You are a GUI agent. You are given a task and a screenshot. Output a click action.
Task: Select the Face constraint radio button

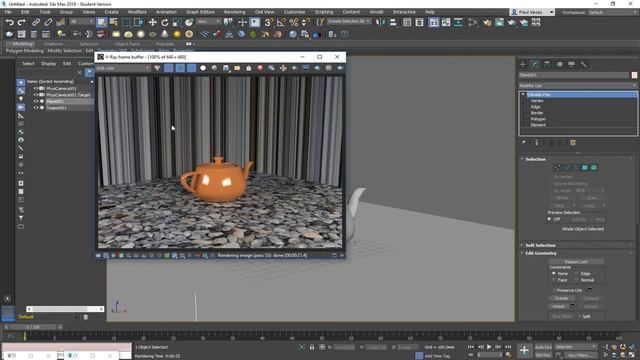click(554, 280)
